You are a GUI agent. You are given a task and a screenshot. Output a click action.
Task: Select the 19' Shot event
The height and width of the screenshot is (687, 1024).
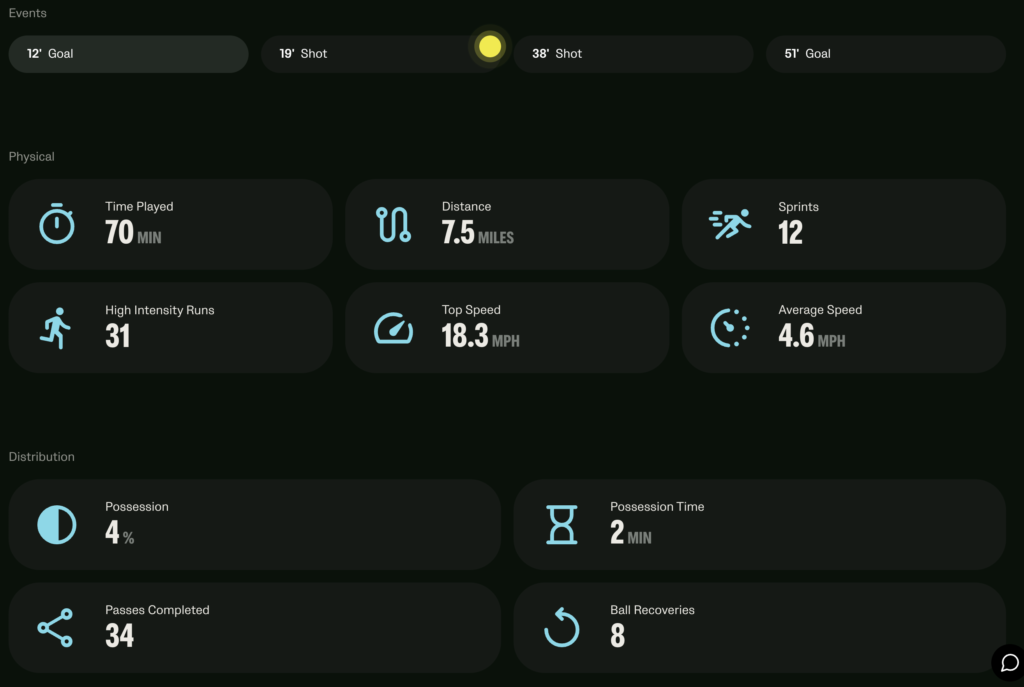[381, 54]
